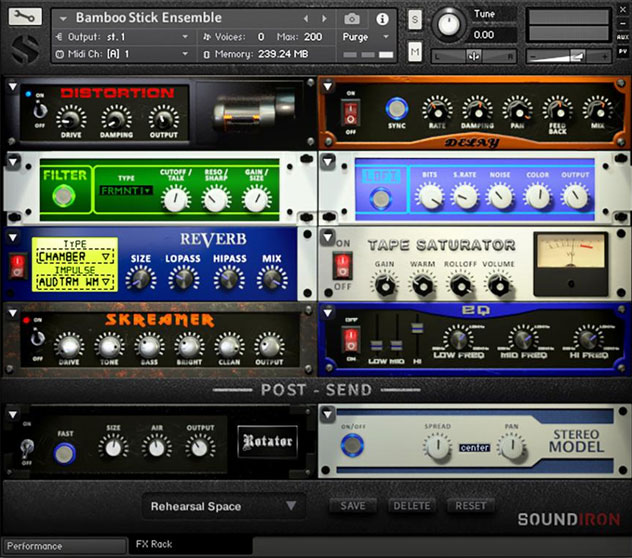Mute the instrument with M button
632x558 pixels.
point(414,51)
